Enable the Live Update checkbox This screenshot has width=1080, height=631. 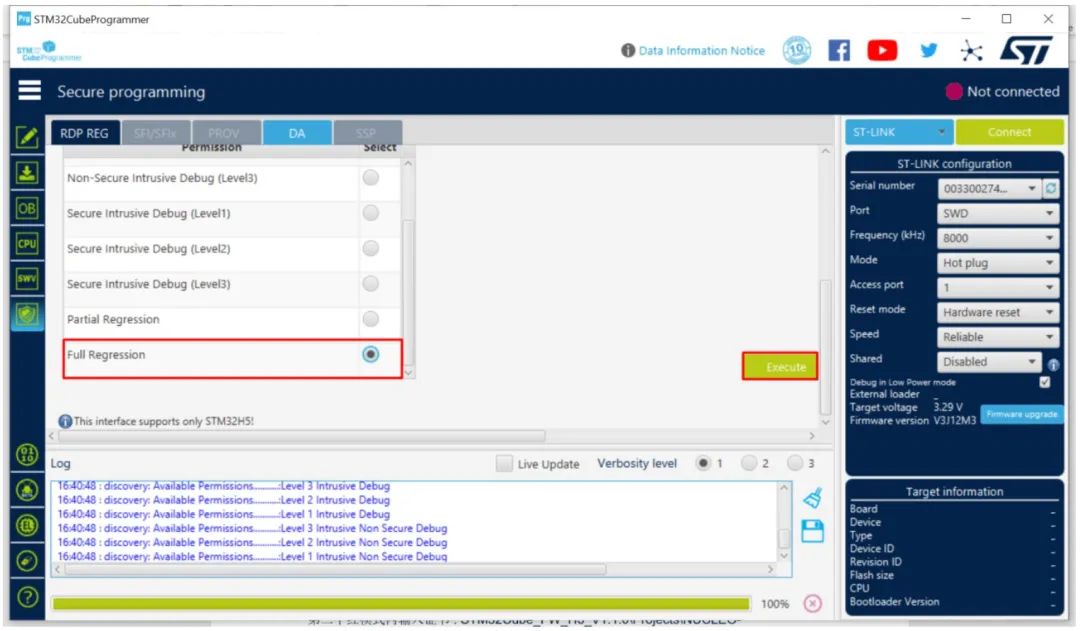tap(504, 464)
